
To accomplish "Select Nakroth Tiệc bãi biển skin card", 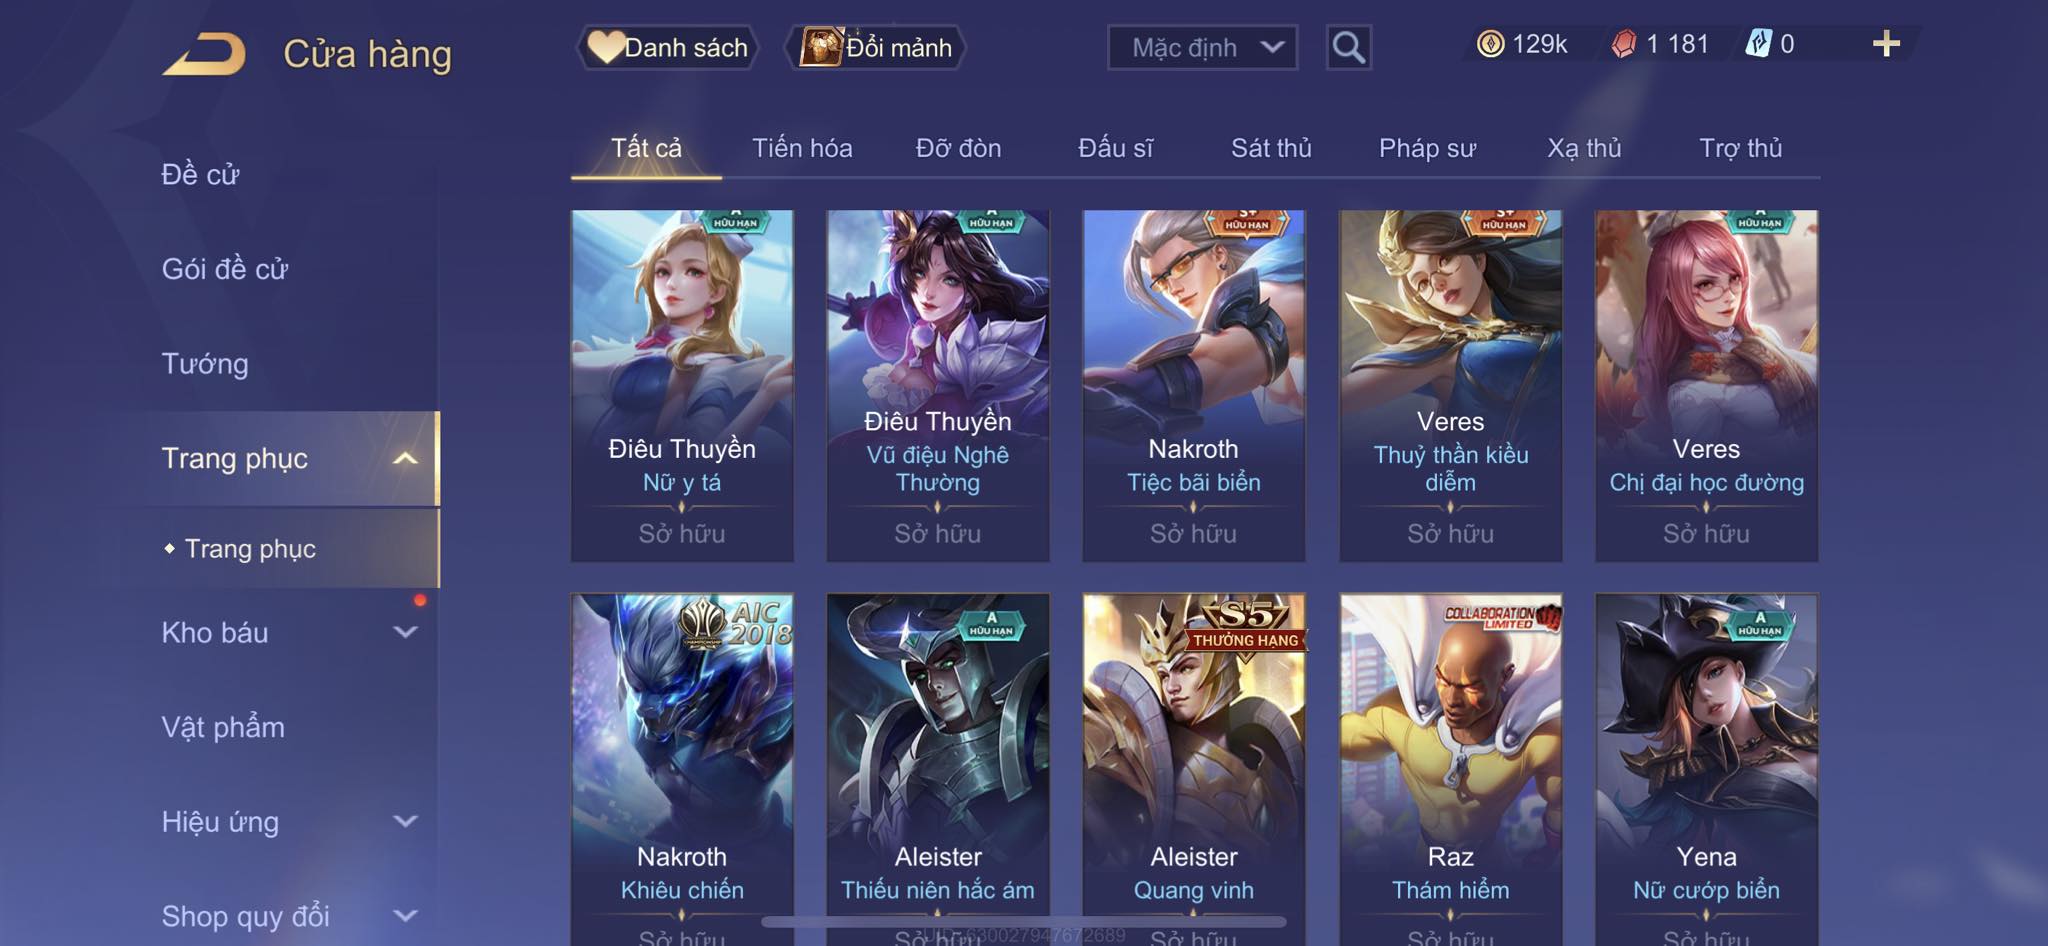I will 1194,385.
